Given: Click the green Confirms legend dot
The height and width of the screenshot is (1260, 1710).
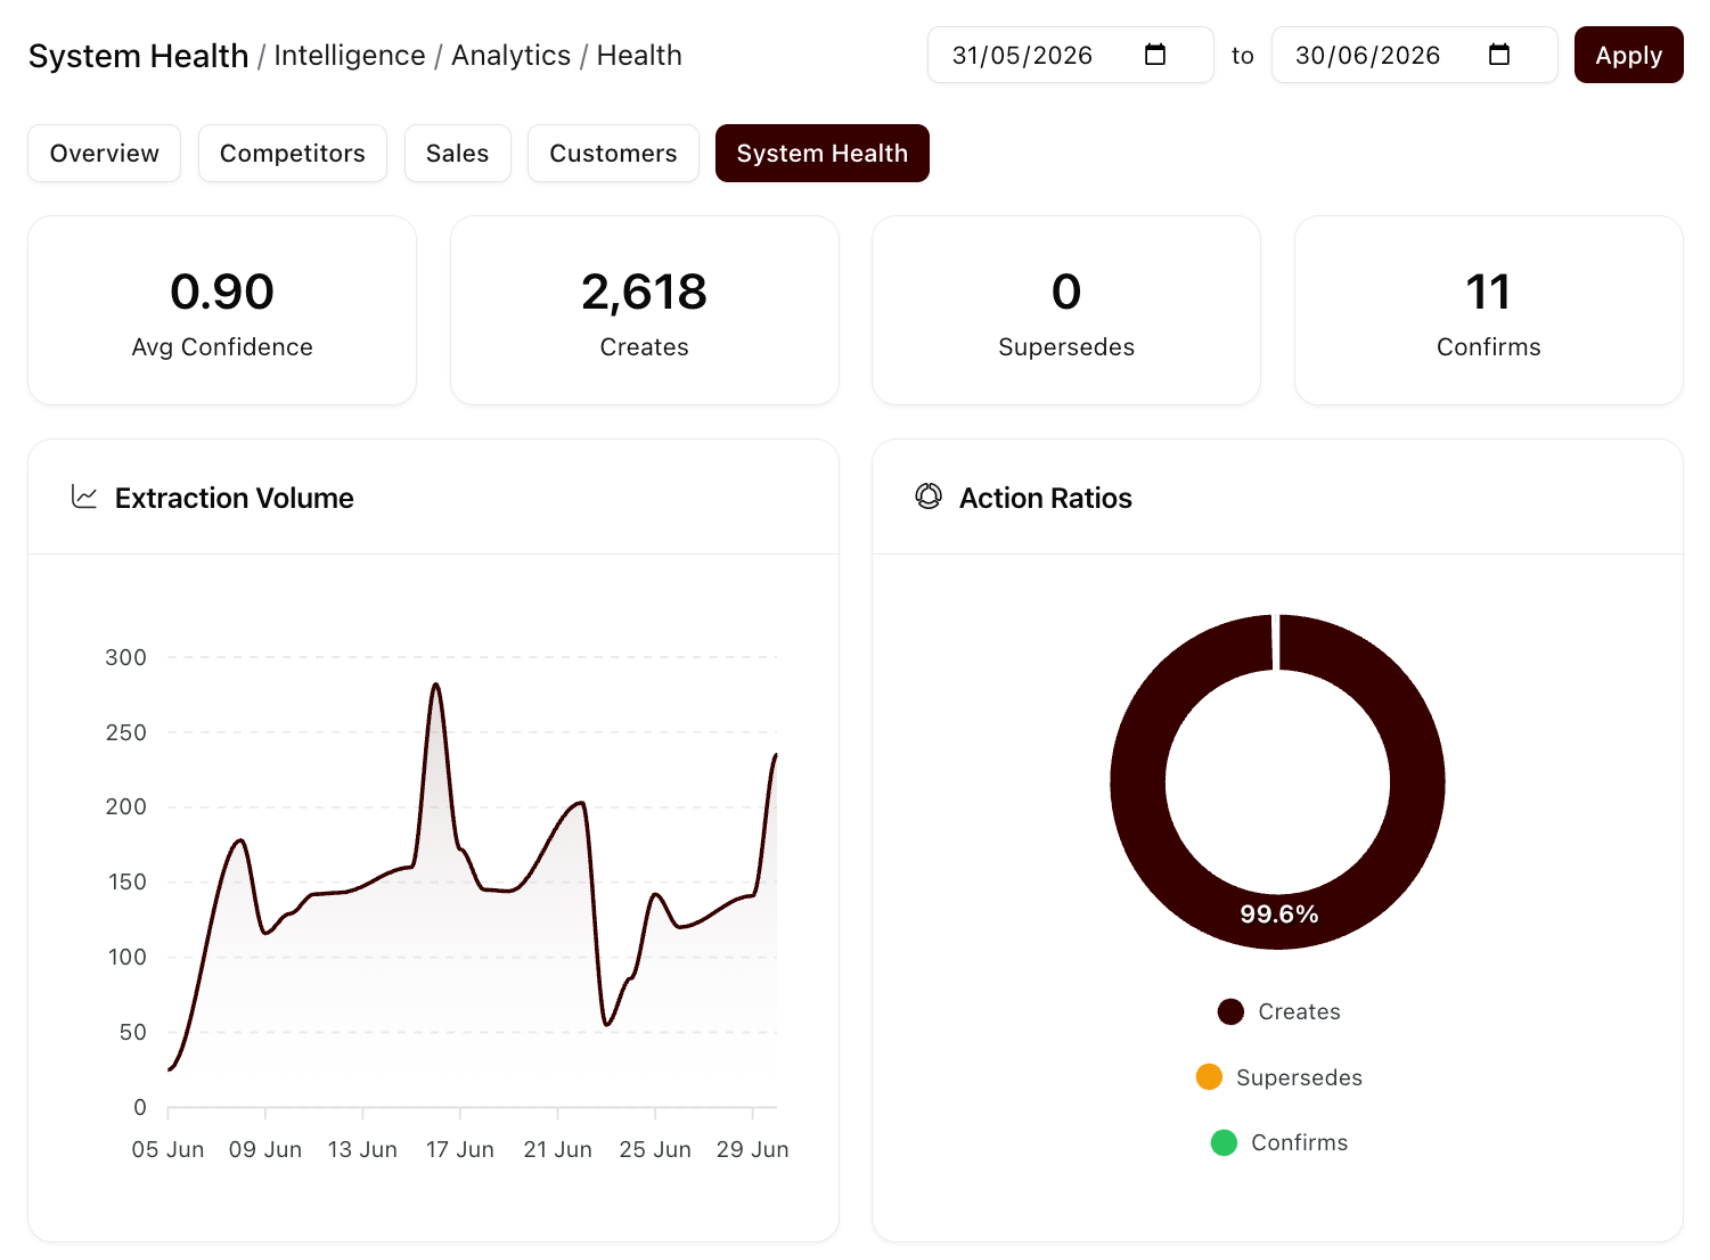Looking at the screenshot, I should 1223,1142.
